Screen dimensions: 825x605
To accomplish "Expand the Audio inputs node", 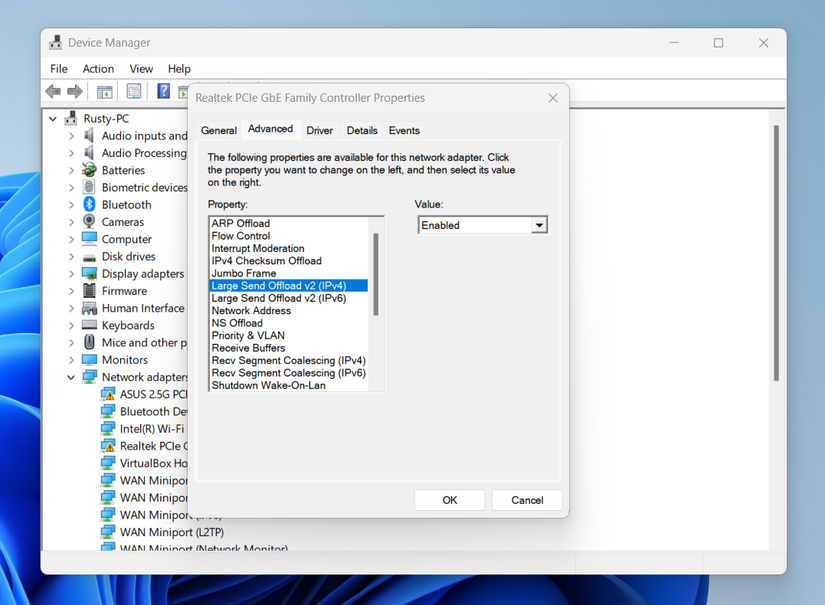I will tap(71, 136).
